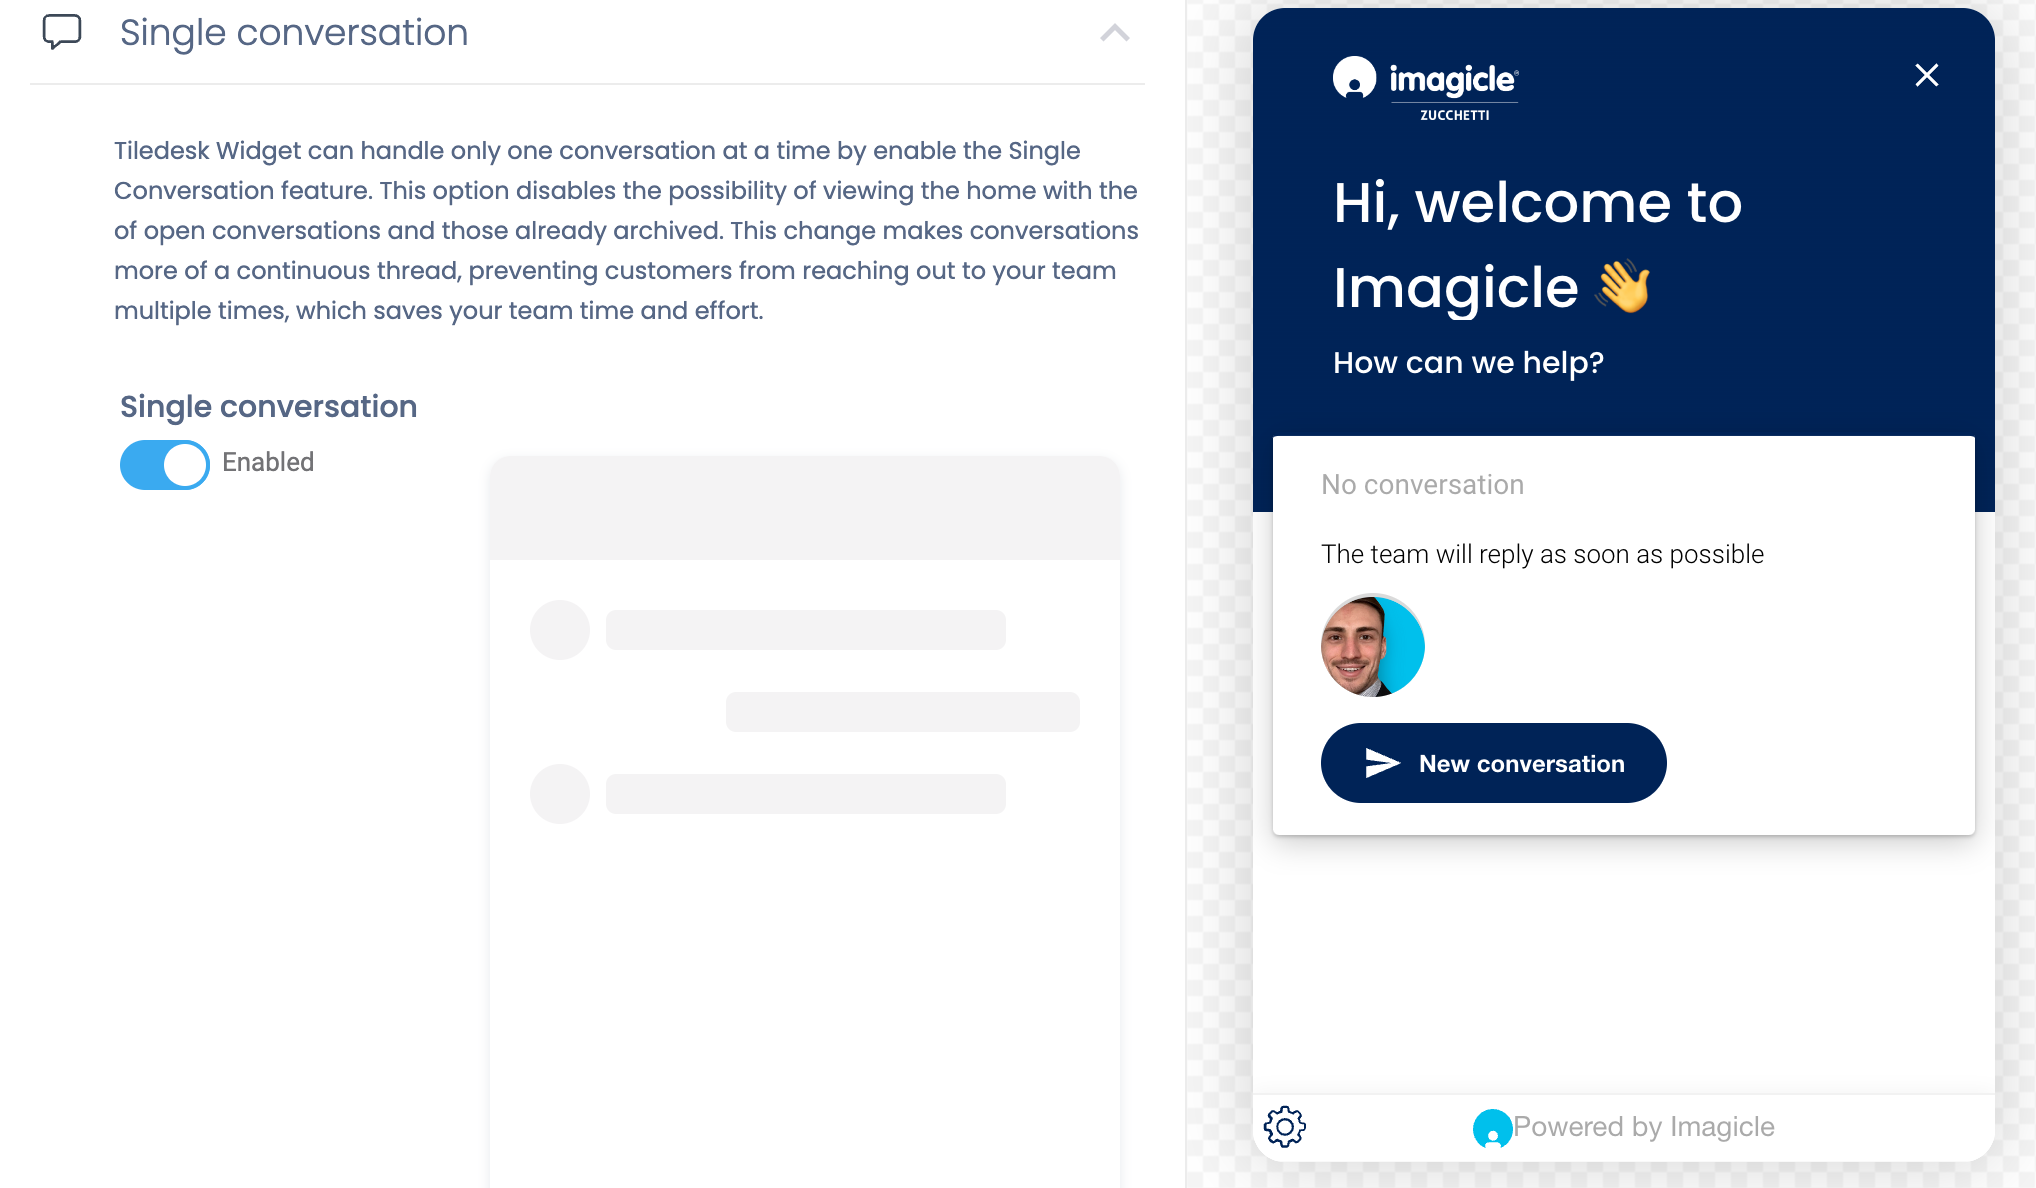Click the New conversation button

[x=1494, y=764]
